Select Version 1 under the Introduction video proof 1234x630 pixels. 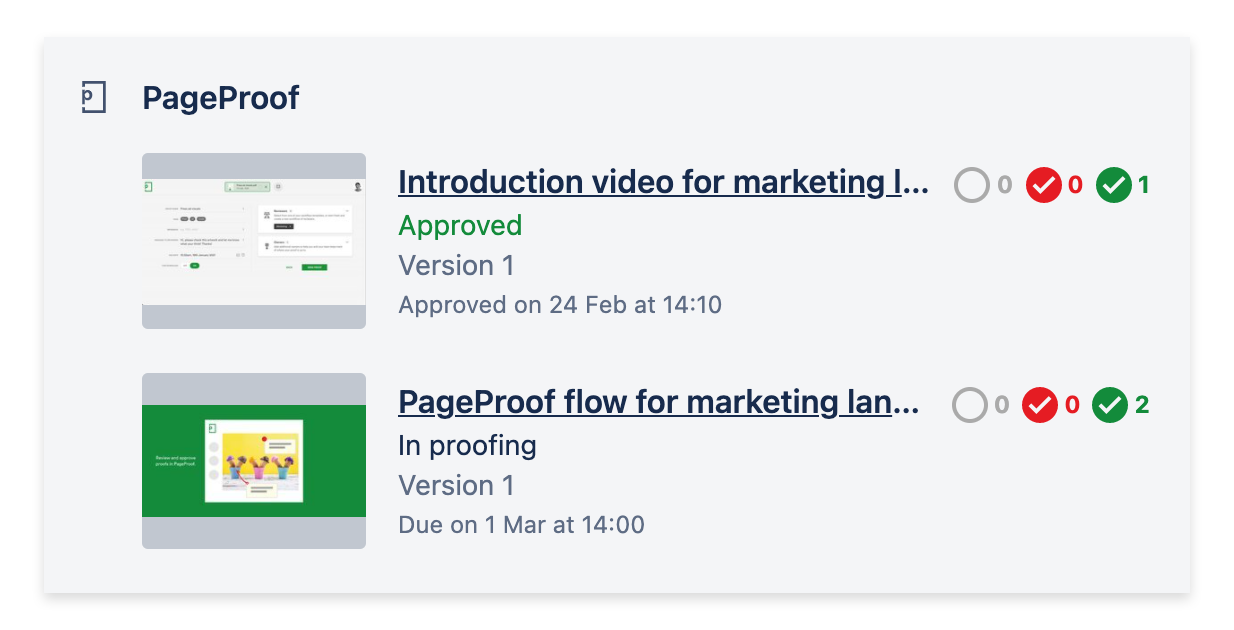(x=456, y=265)
